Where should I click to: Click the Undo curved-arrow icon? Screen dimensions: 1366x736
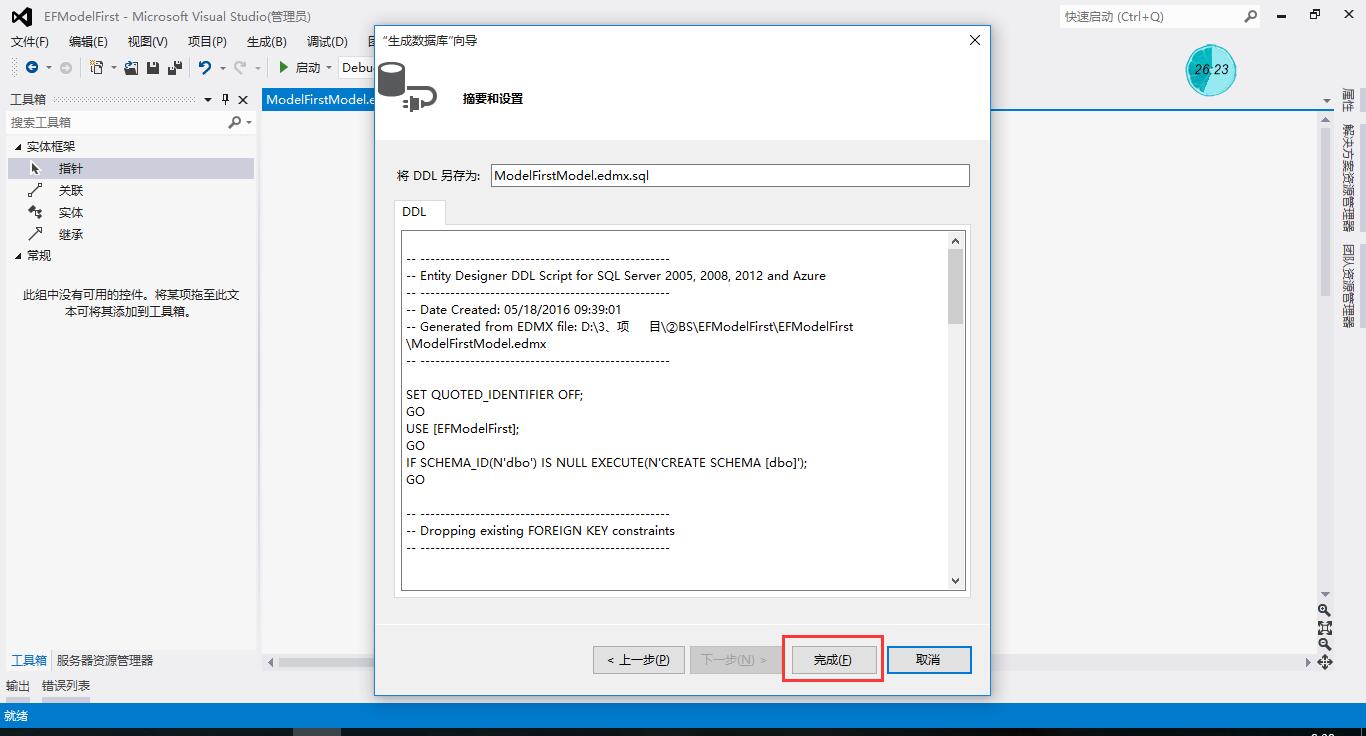tap(205, 67)
